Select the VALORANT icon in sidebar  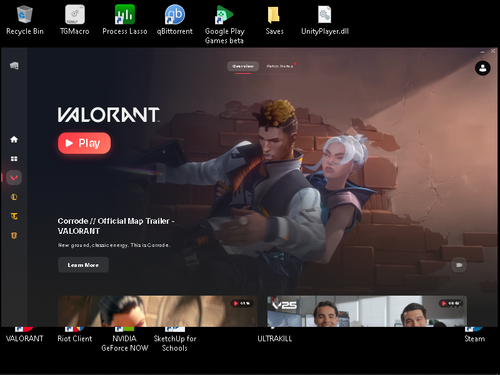coord(14,178)
